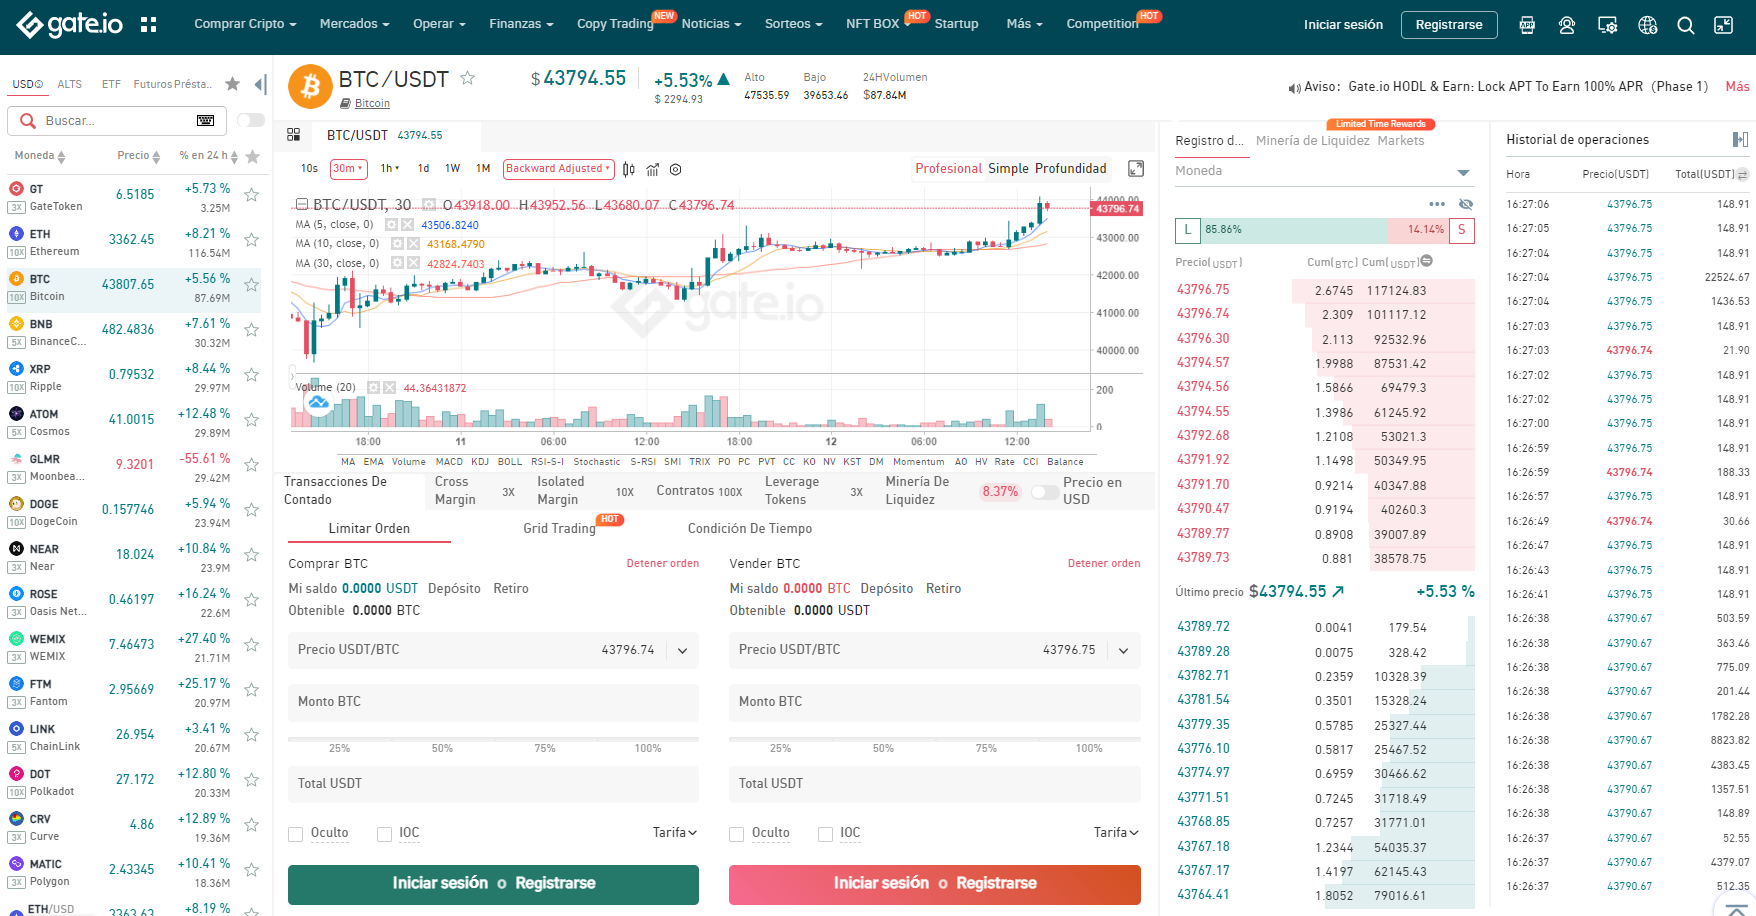Open the Comprar Cripto menu
Viewport: 1756px width, 916px height.
pos(245,24)
